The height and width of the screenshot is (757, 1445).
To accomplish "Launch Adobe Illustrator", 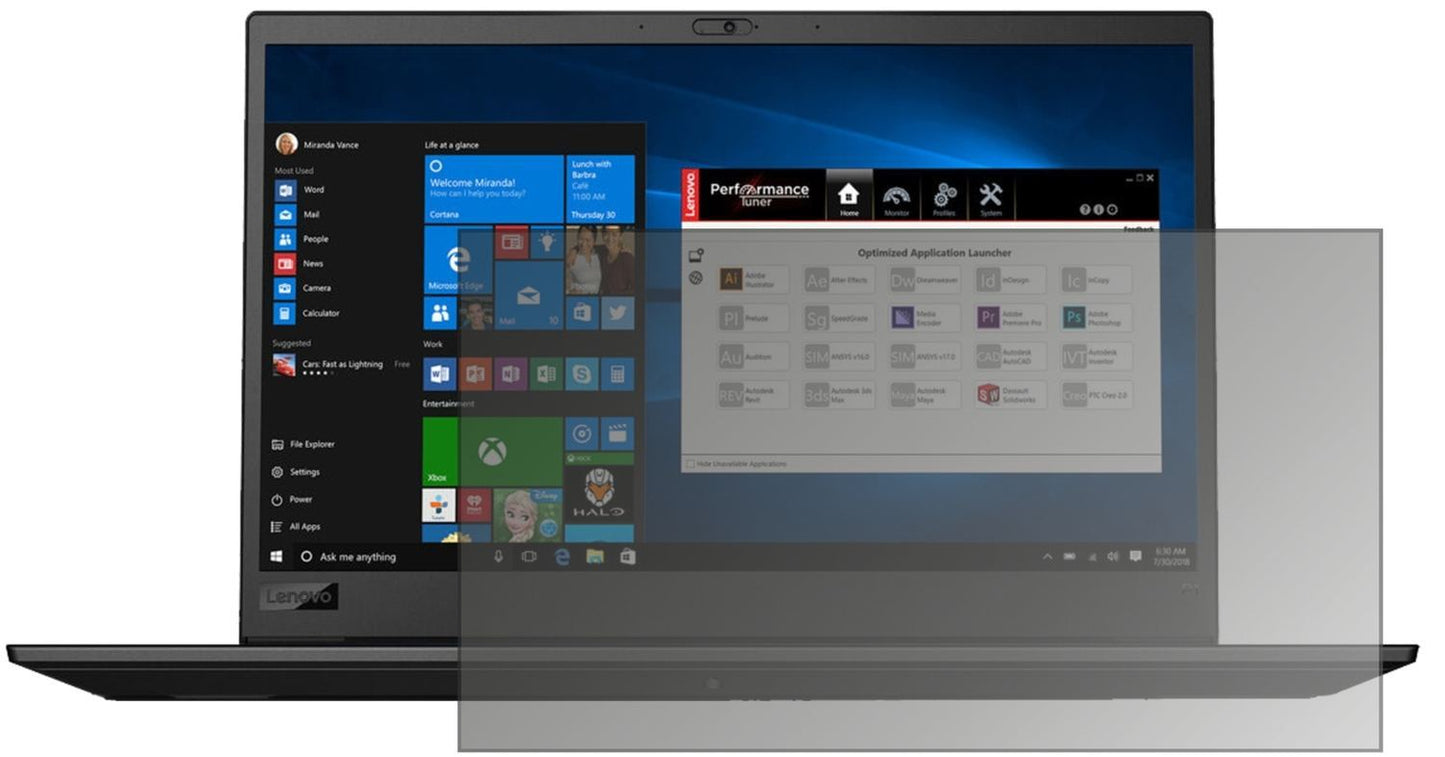I will [x=754, y=280].
